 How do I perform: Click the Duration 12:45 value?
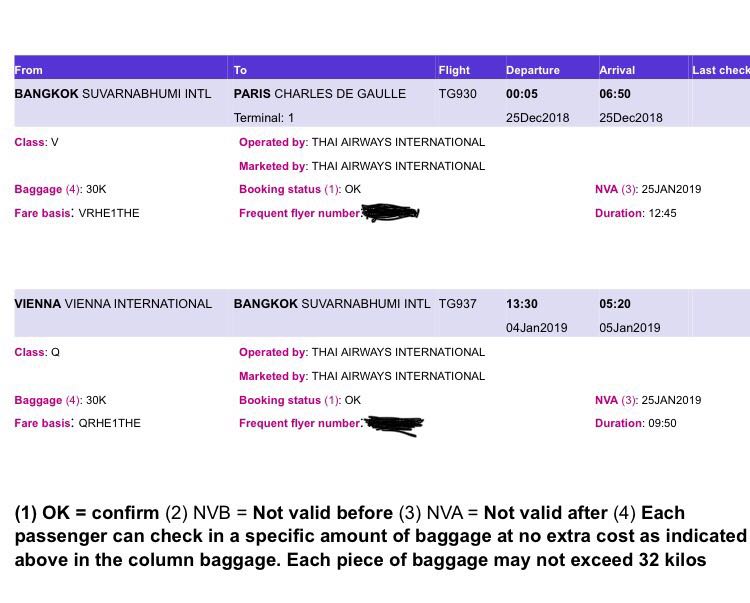662,213
